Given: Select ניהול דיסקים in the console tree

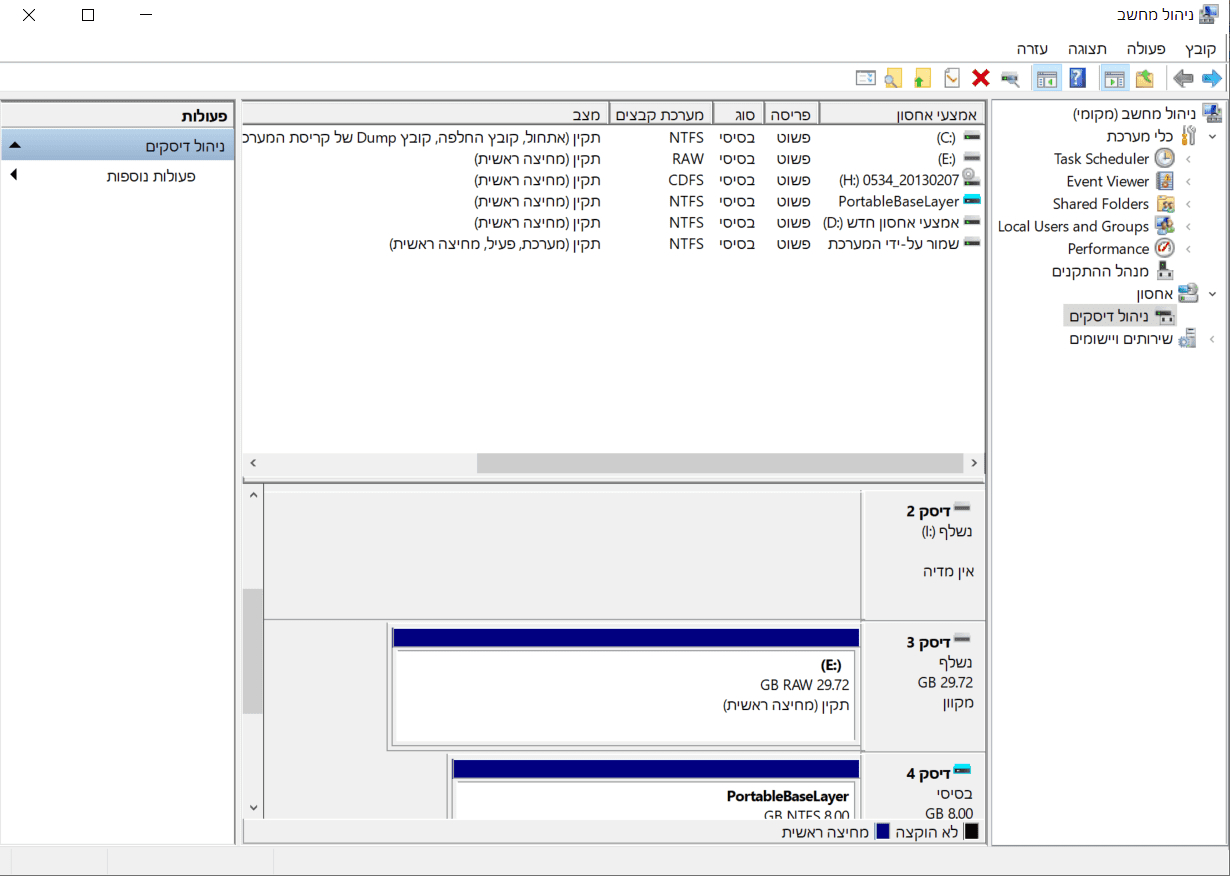Looking at the screenshot, I should 1121,316.
